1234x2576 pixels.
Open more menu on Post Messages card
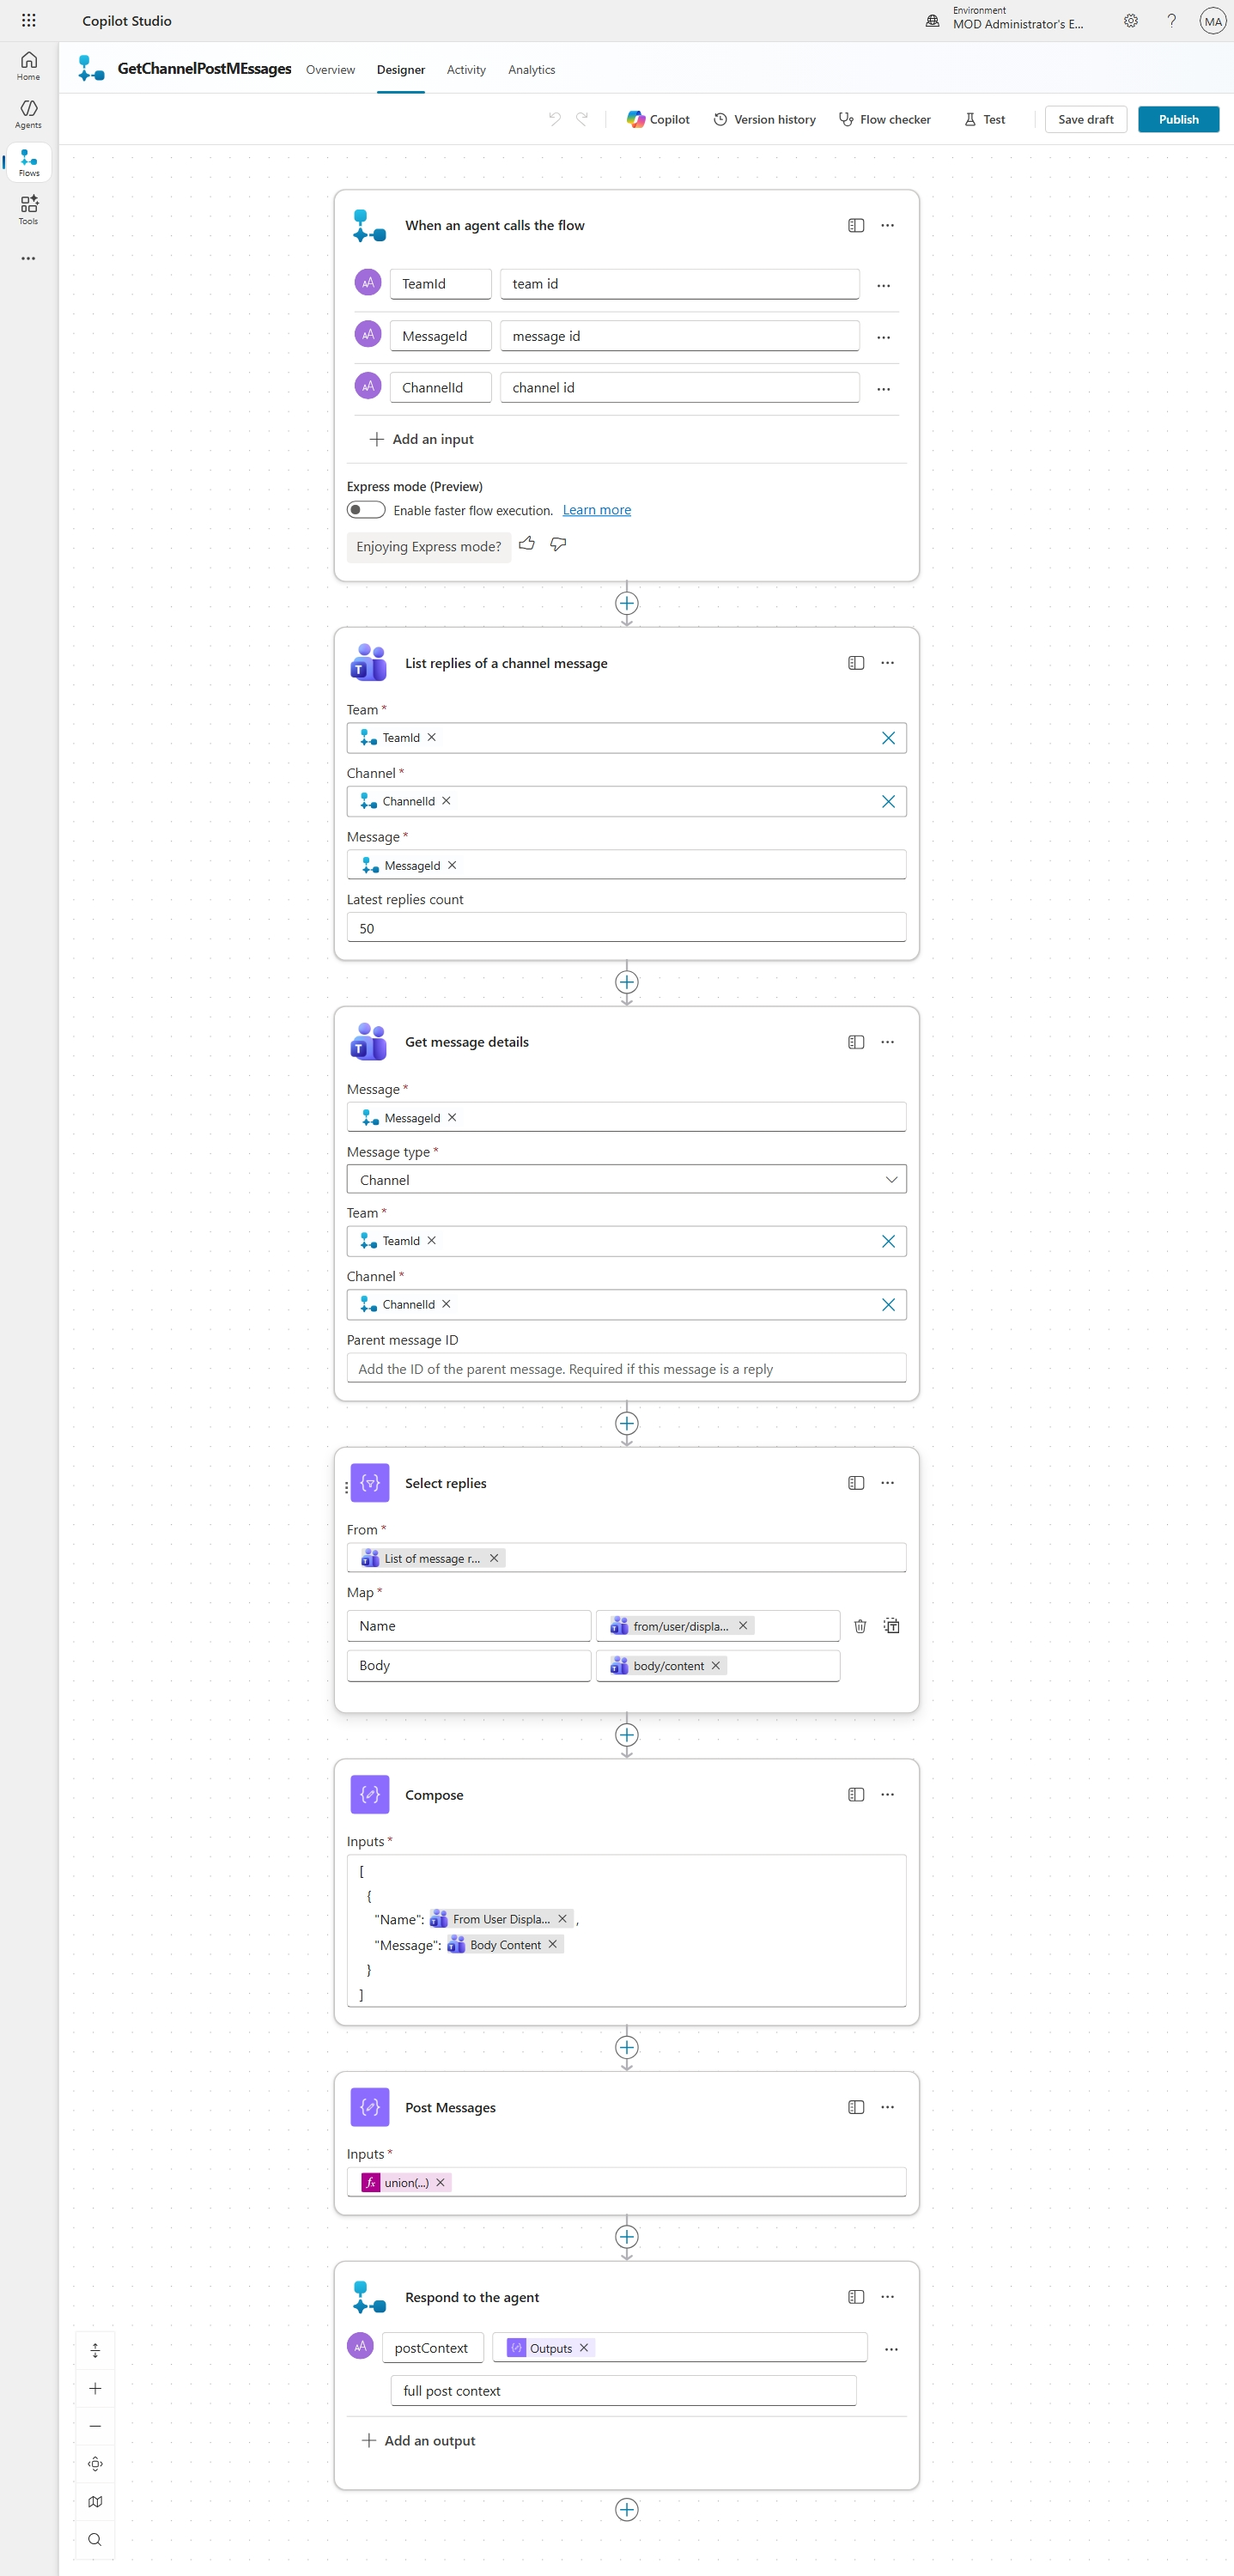pos(887,2107)
